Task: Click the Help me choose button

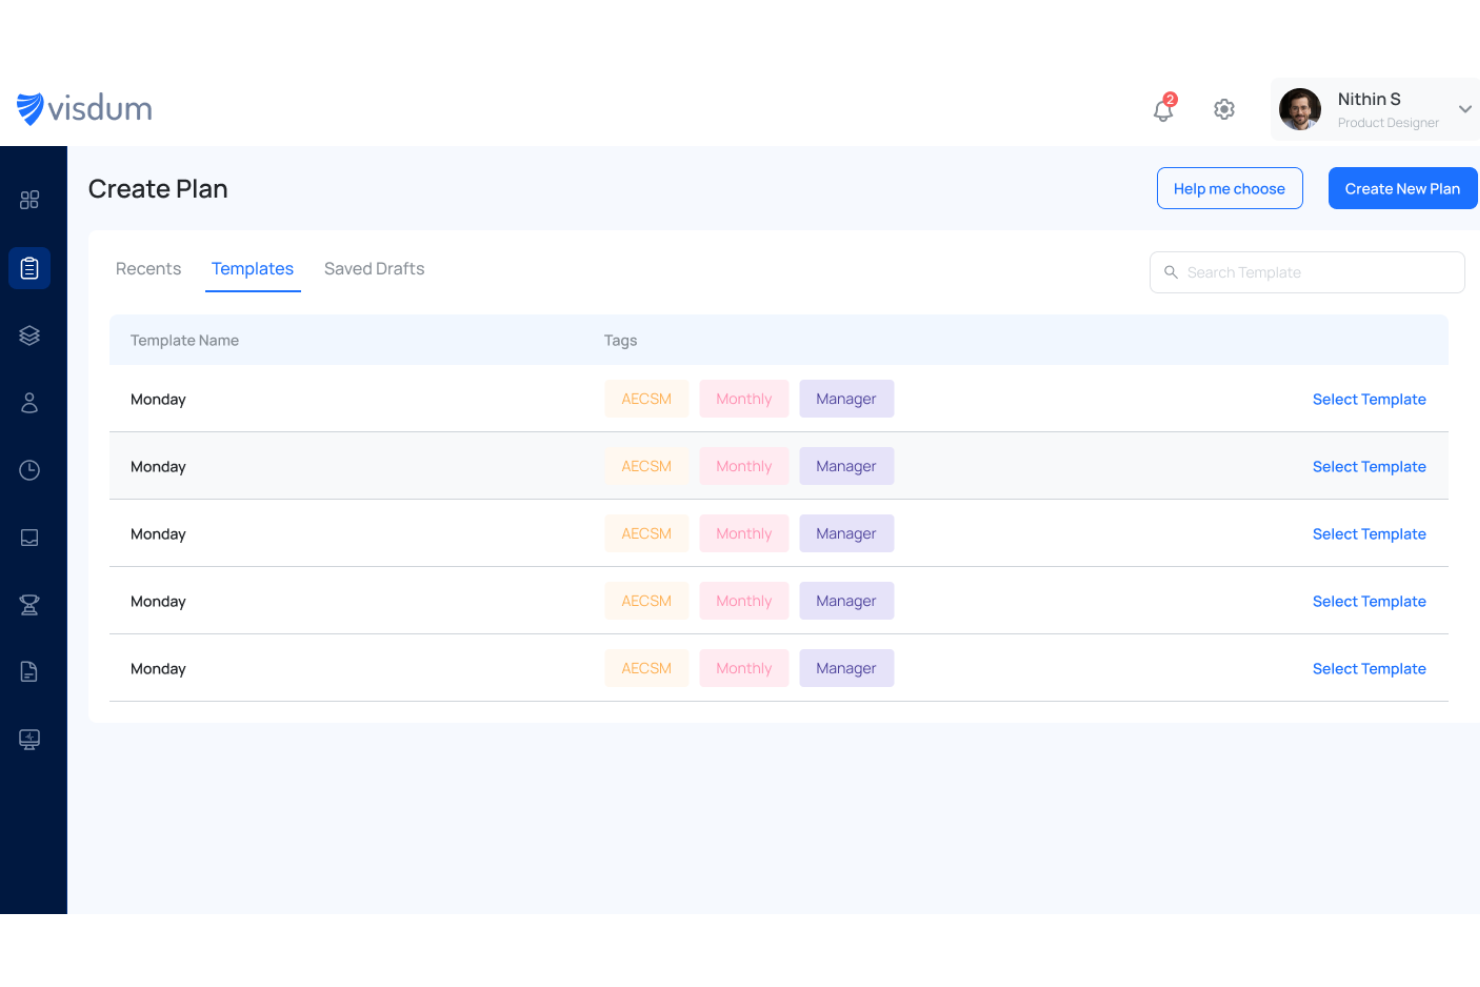Action: [1229, 188]
